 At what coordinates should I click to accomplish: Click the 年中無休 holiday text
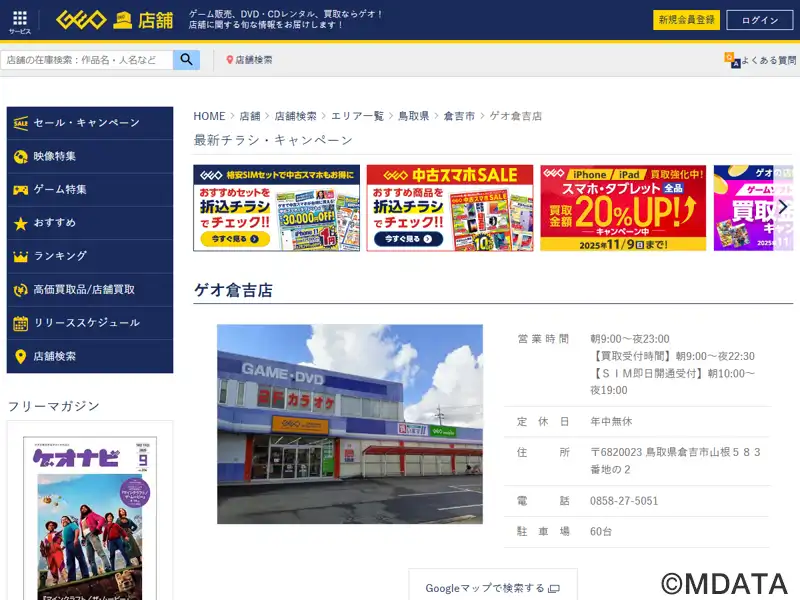pos(611,421)
